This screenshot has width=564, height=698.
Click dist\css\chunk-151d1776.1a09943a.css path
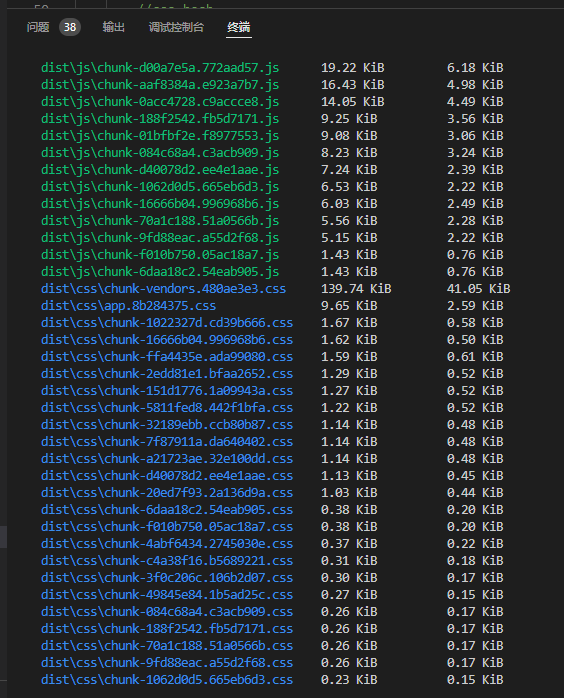click(x=167, y=391)
